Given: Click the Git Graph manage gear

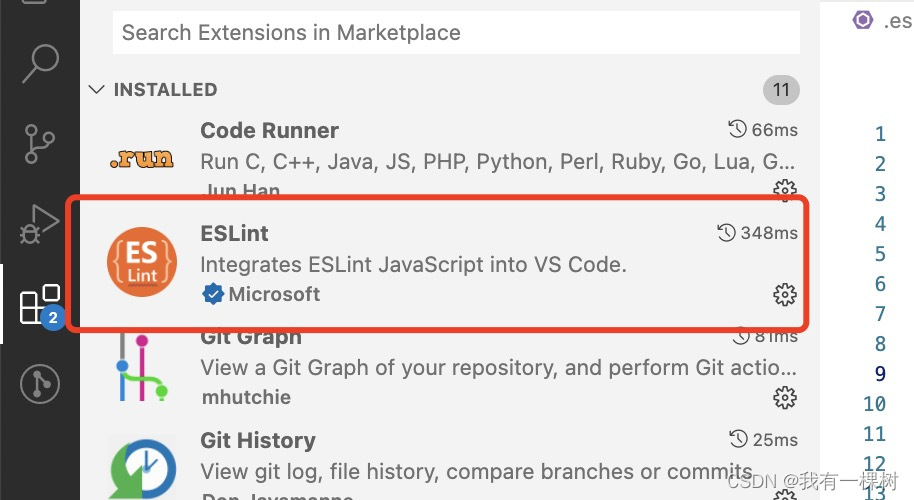Looking at the screenshot, I should pyautogui.click(x=785, y=397).
